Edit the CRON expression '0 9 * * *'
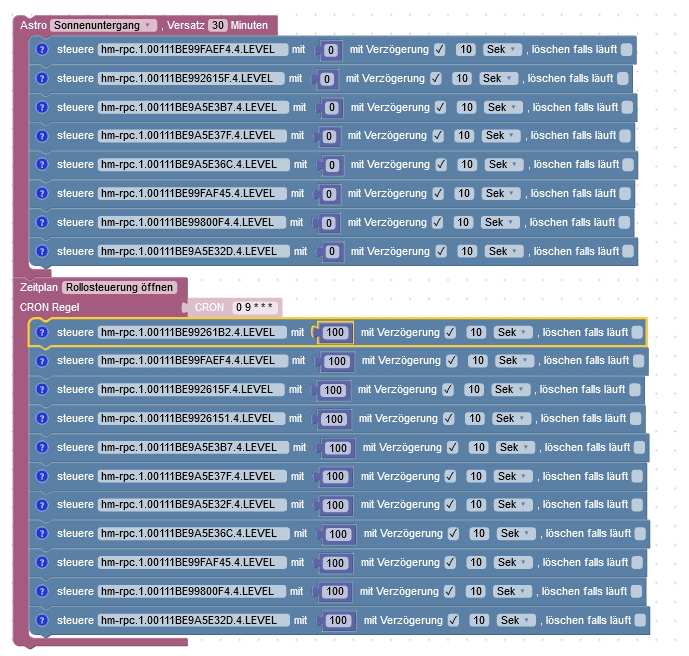The height and width of the screenshot is (656, 689). [x=255, y=307]
